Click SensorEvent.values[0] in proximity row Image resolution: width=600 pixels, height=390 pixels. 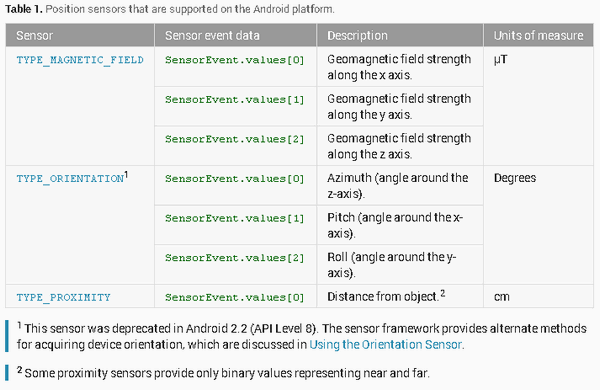[235, 297]
